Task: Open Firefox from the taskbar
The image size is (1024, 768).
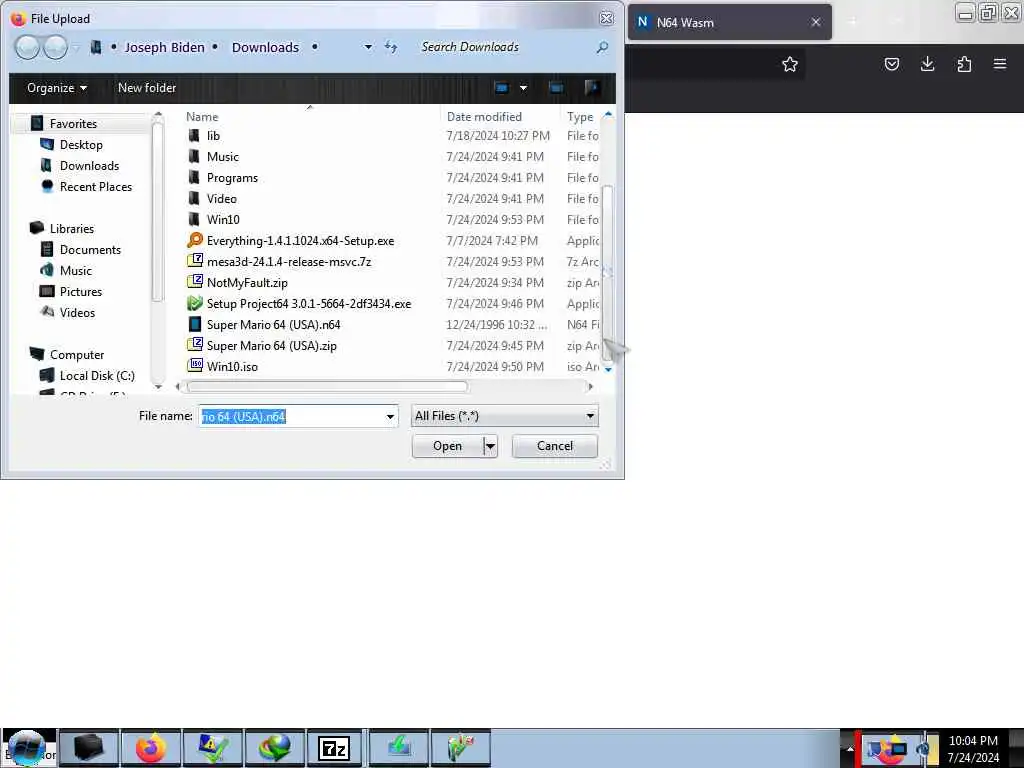Action: [151, 748]
